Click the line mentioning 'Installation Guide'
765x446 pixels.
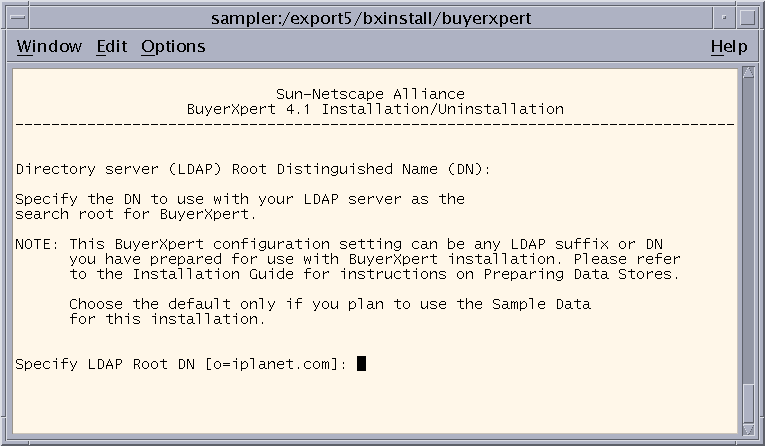(374, 274)
